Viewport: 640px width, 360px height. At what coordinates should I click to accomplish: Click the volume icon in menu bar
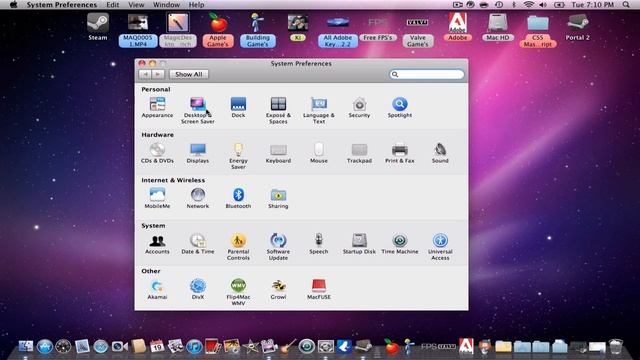click(543, 5)
